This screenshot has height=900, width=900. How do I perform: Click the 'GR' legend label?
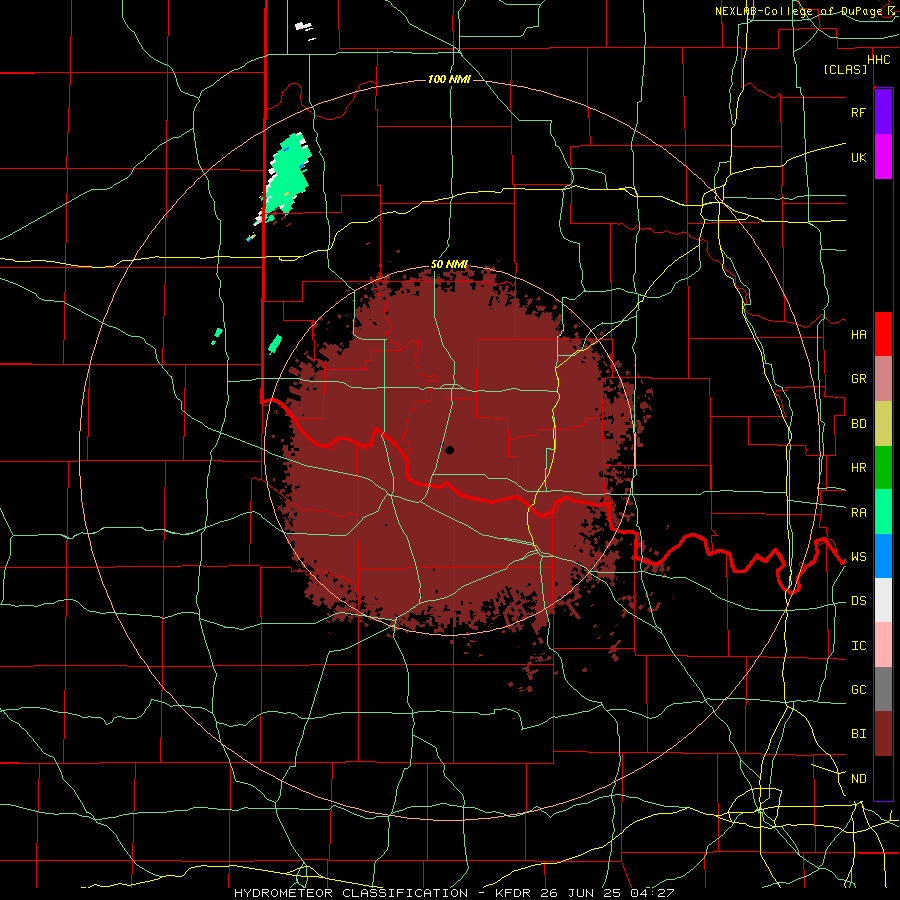pyautogui.click(x=858, y=379)
